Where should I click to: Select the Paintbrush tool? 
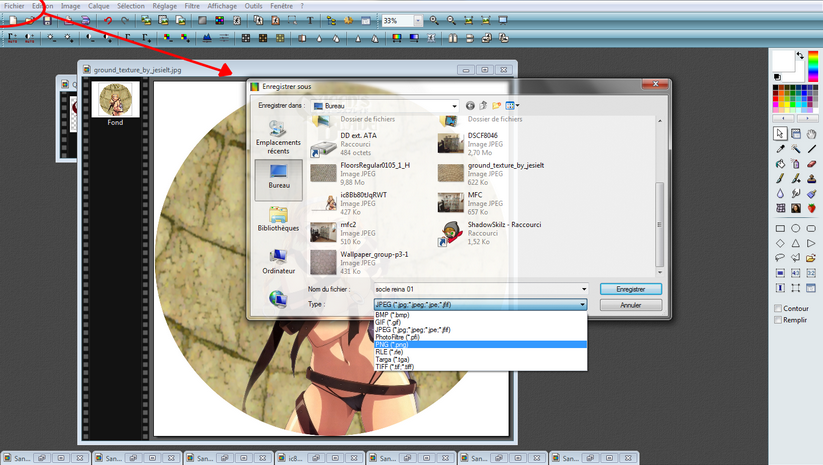pyautogui.click(x=780, y=178)
